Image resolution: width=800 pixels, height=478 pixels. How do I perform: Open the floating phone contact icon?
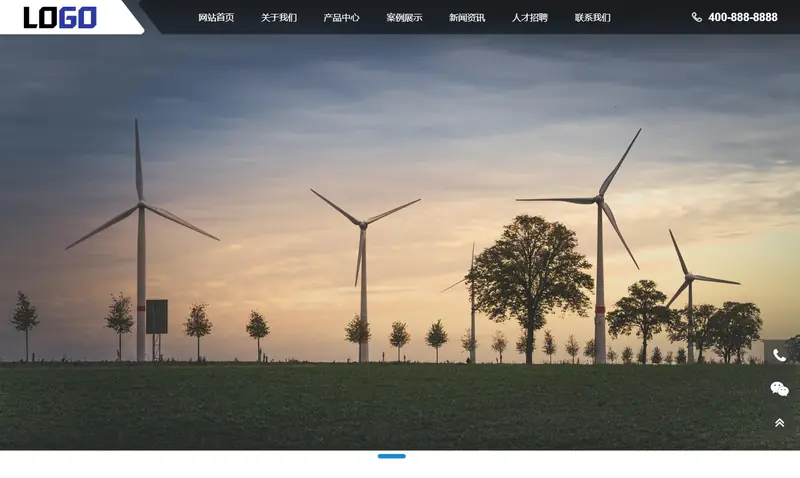[x=779, y=355]
